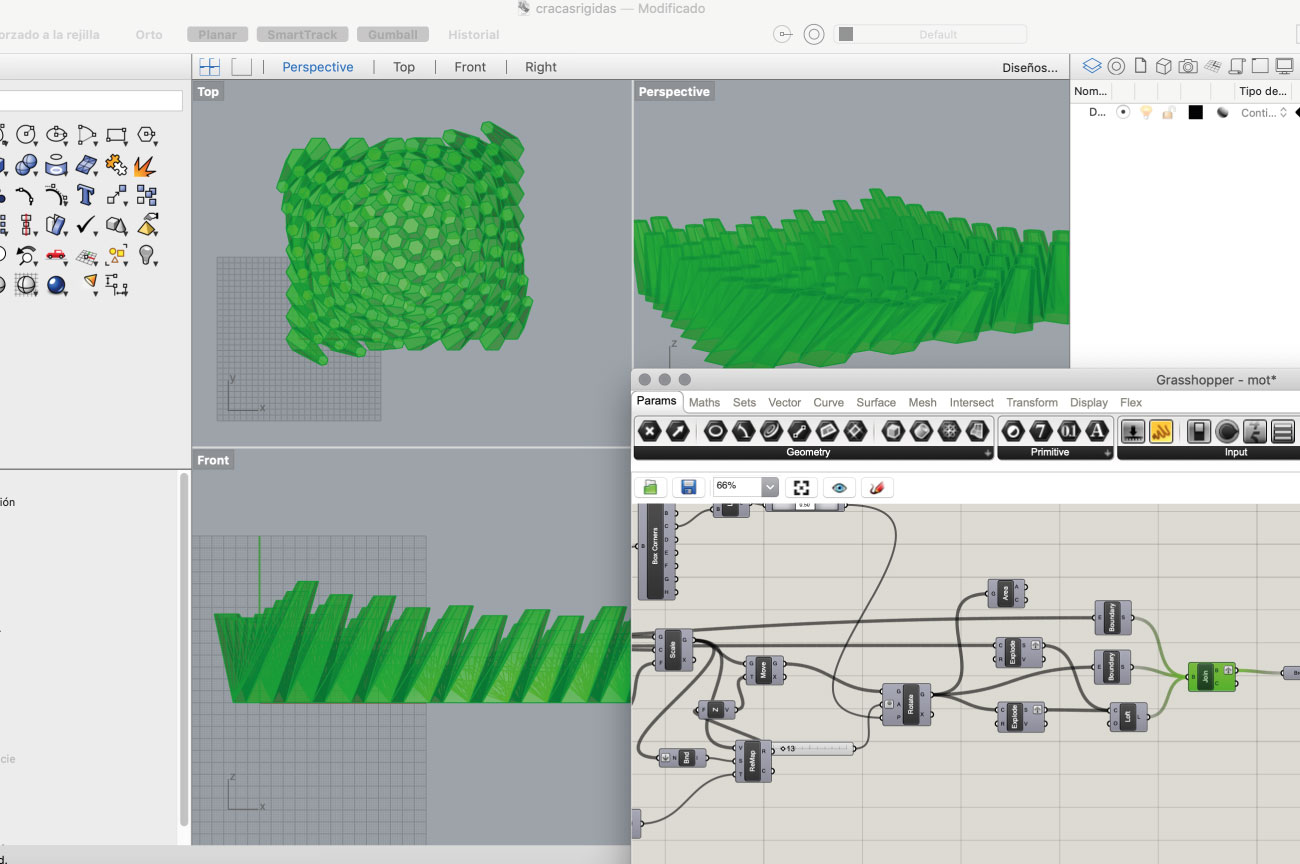Click the Grasshopper open file icon
Viewport: 1300px width, 864px height.
[x=650, y=487]
